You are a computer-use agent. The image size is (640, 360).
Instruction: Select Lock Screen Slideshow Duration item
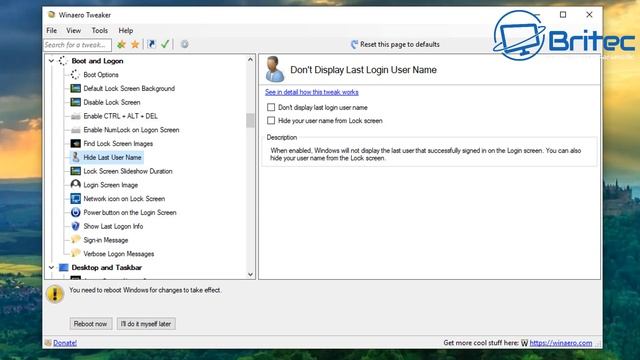tap(128, 171)
